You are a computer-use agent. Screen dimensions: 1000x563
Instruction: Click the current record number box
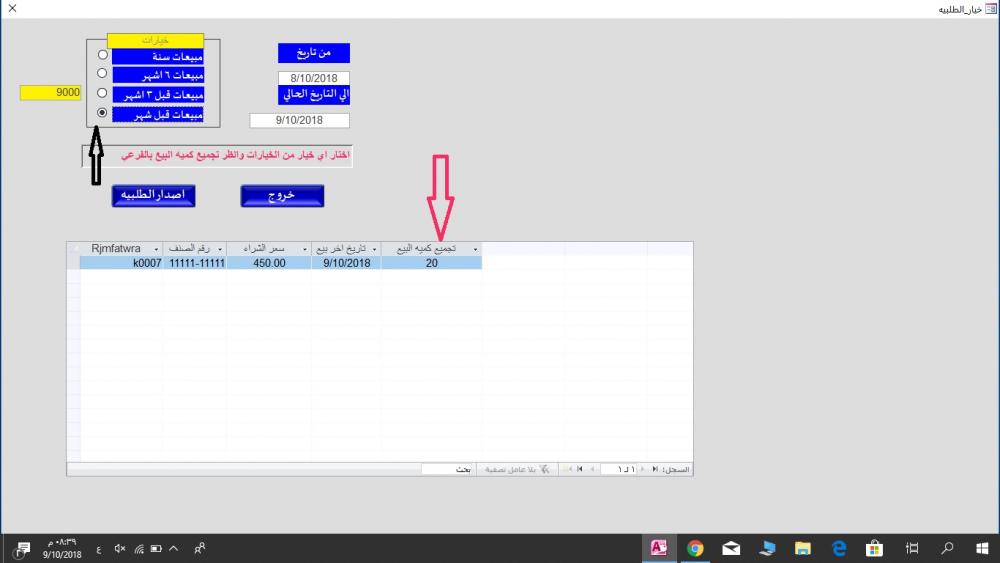click(x=617, y=469)
